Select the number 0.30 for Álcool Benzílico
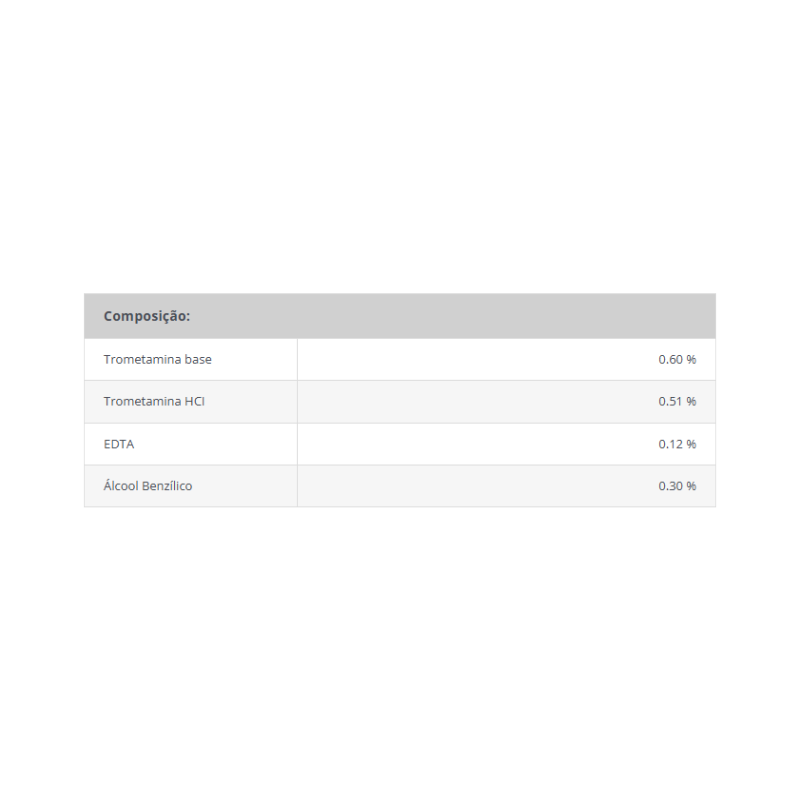Screen dimensions: 800x800 670,486
